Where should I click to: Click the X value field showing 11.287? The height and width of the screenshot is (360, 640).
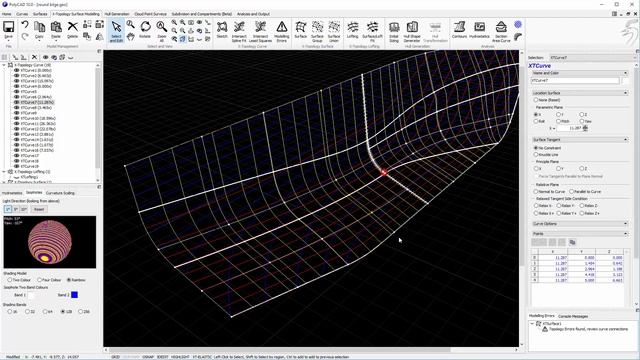click(x=570, y=128)
